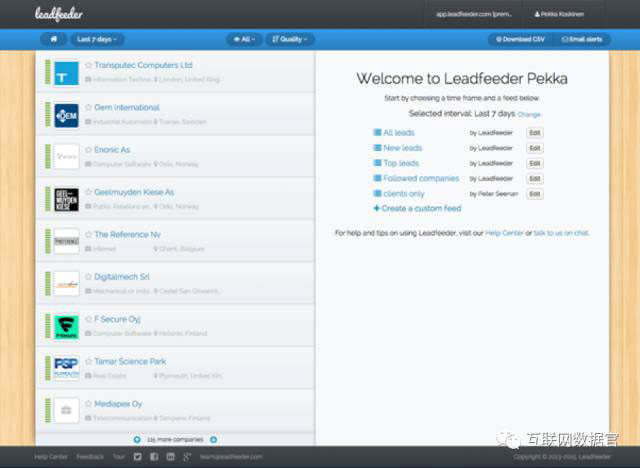The width and height of the screenshot is (640, 468).
Task: Toggle follow star for F Secure Oyj
Action: (88, 319)
